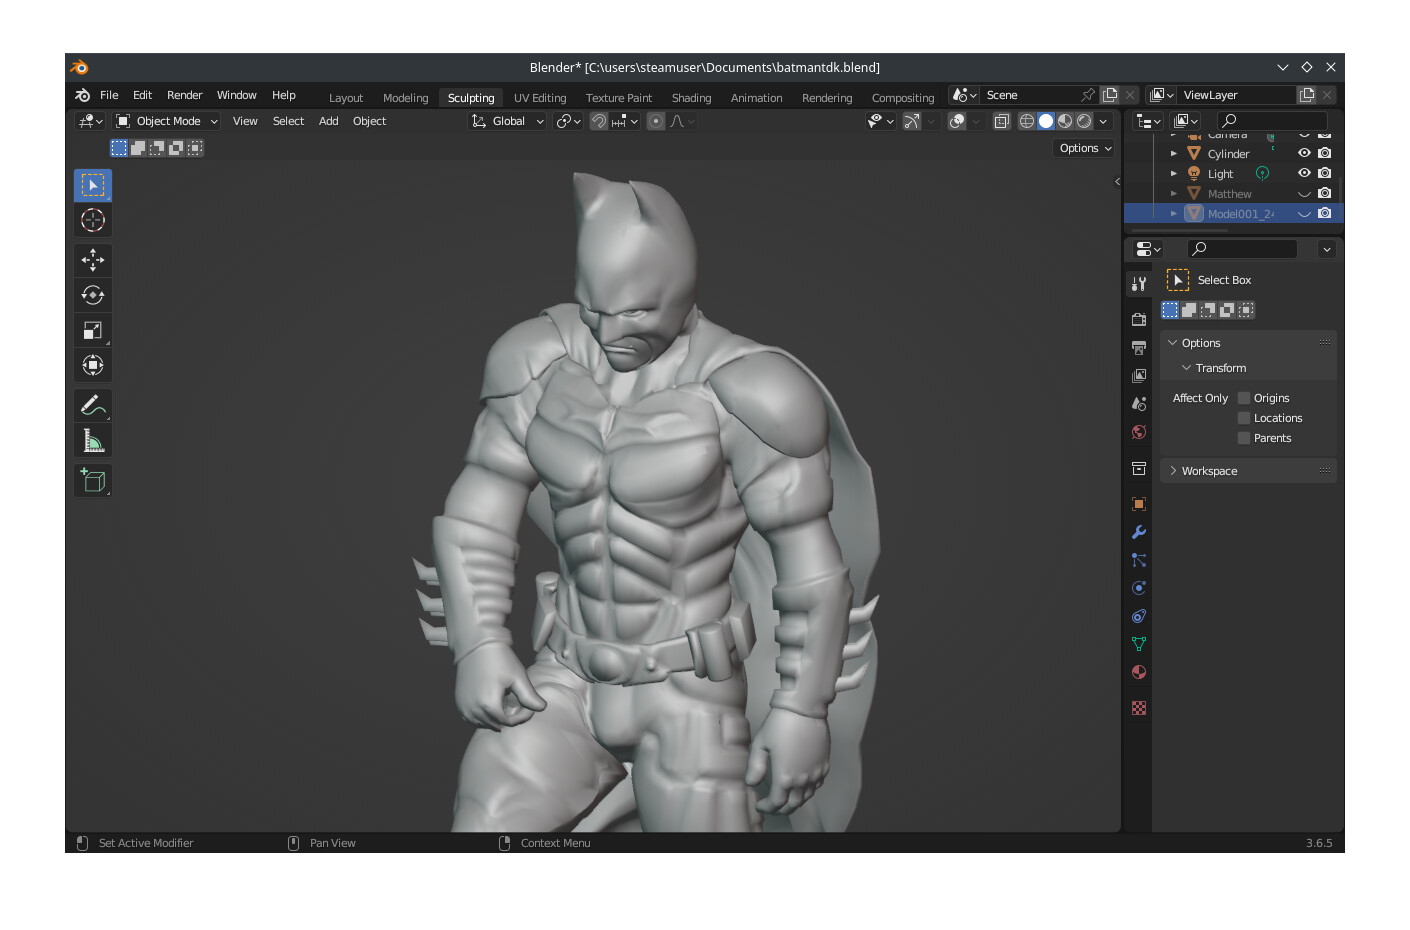The width and height of the screenshot is (1410, 930).
Task: Open the snapping options dropdown
Action: pos(625,121)
